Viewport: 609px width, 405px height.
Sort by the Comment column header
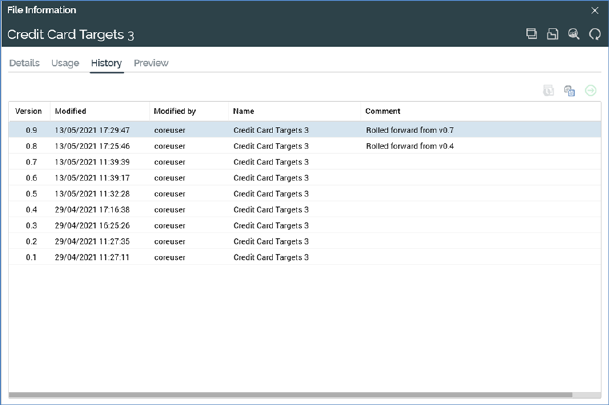click(383, 111)
